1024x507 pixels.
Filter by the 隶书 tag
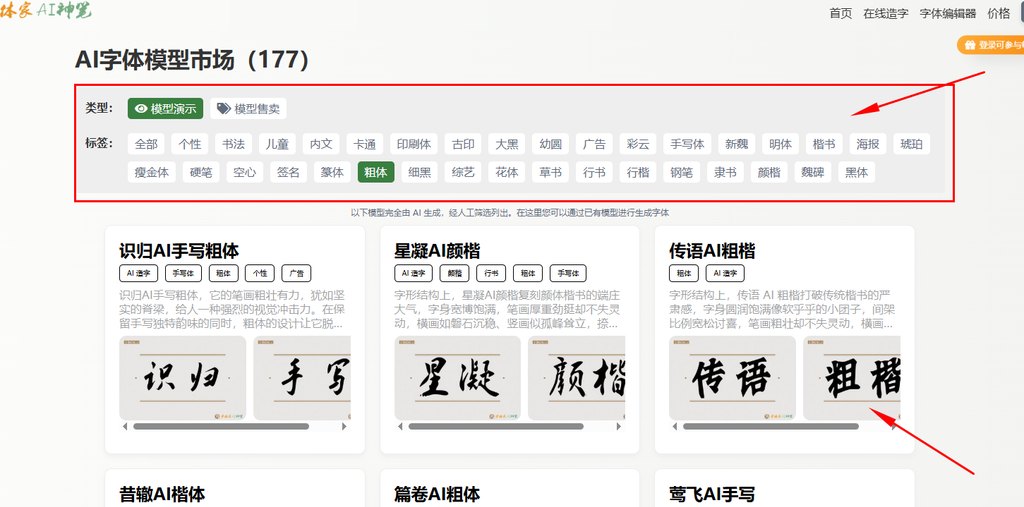[725, 172]
